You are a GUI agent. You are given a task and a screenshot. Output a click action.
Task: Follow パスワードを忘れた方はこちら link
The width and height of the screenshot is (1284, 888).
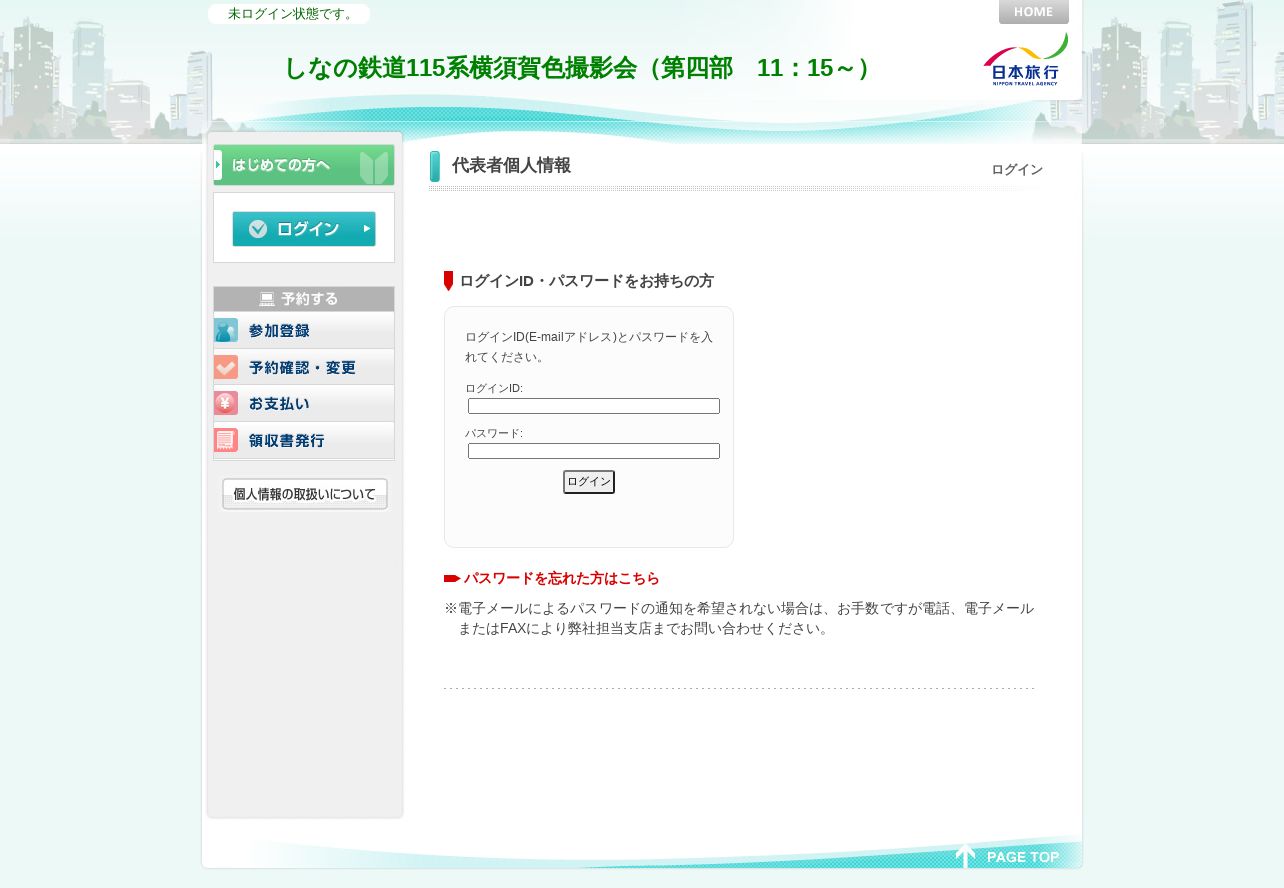pos(561,578)
